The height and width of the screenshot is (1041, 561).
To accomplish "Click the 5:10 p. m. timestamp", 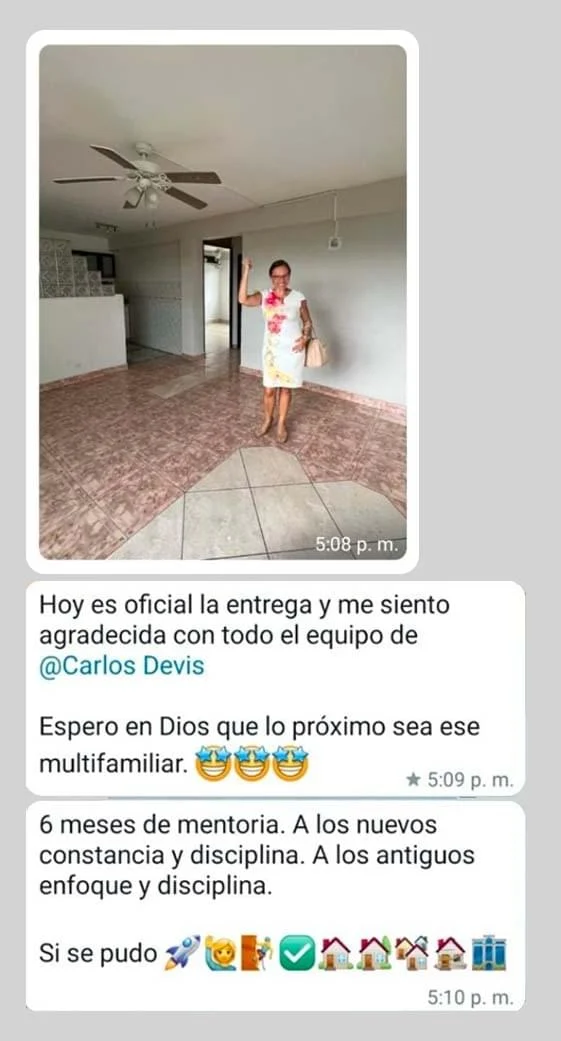I will pyautogui.click(x=471, y=997).
